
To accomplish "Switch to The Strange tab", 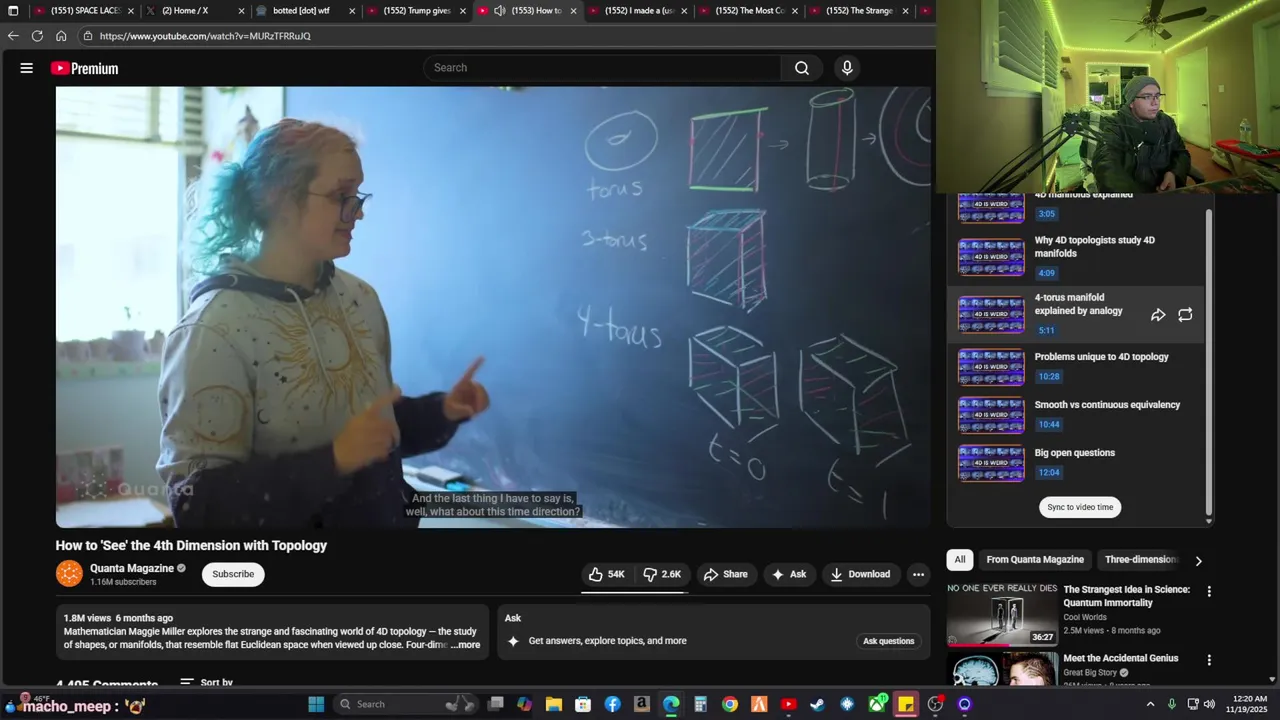I will [x=858, y=11].
